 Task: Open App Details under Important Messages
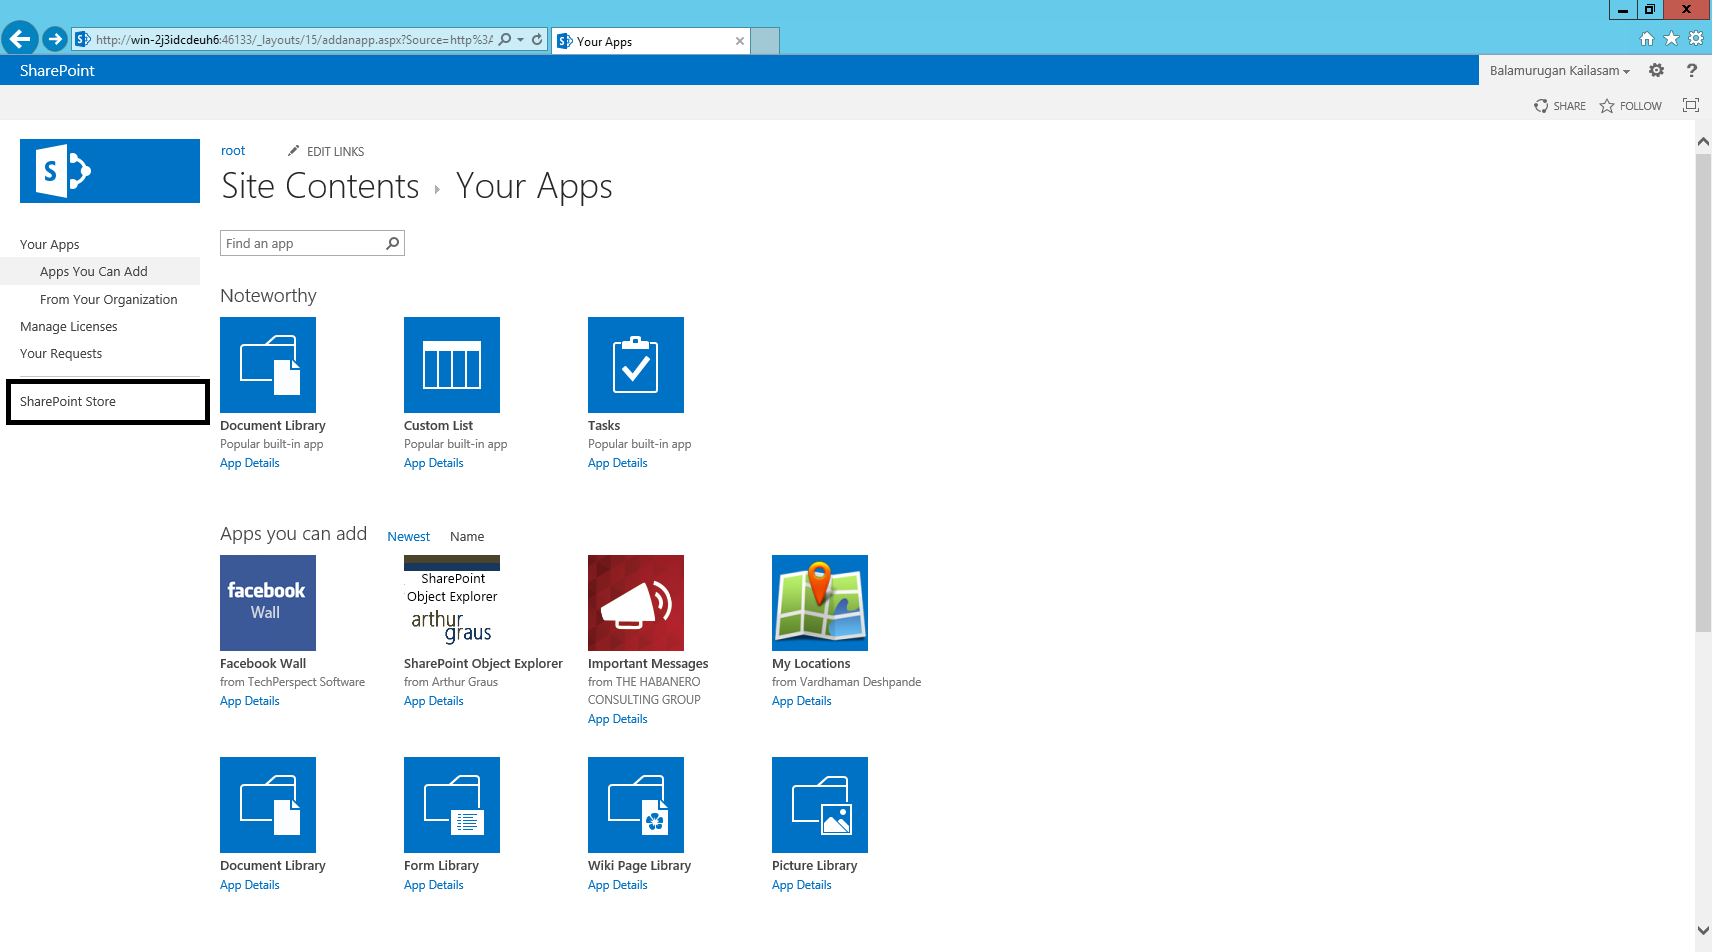pyautogui.click(x=618, y=719)
